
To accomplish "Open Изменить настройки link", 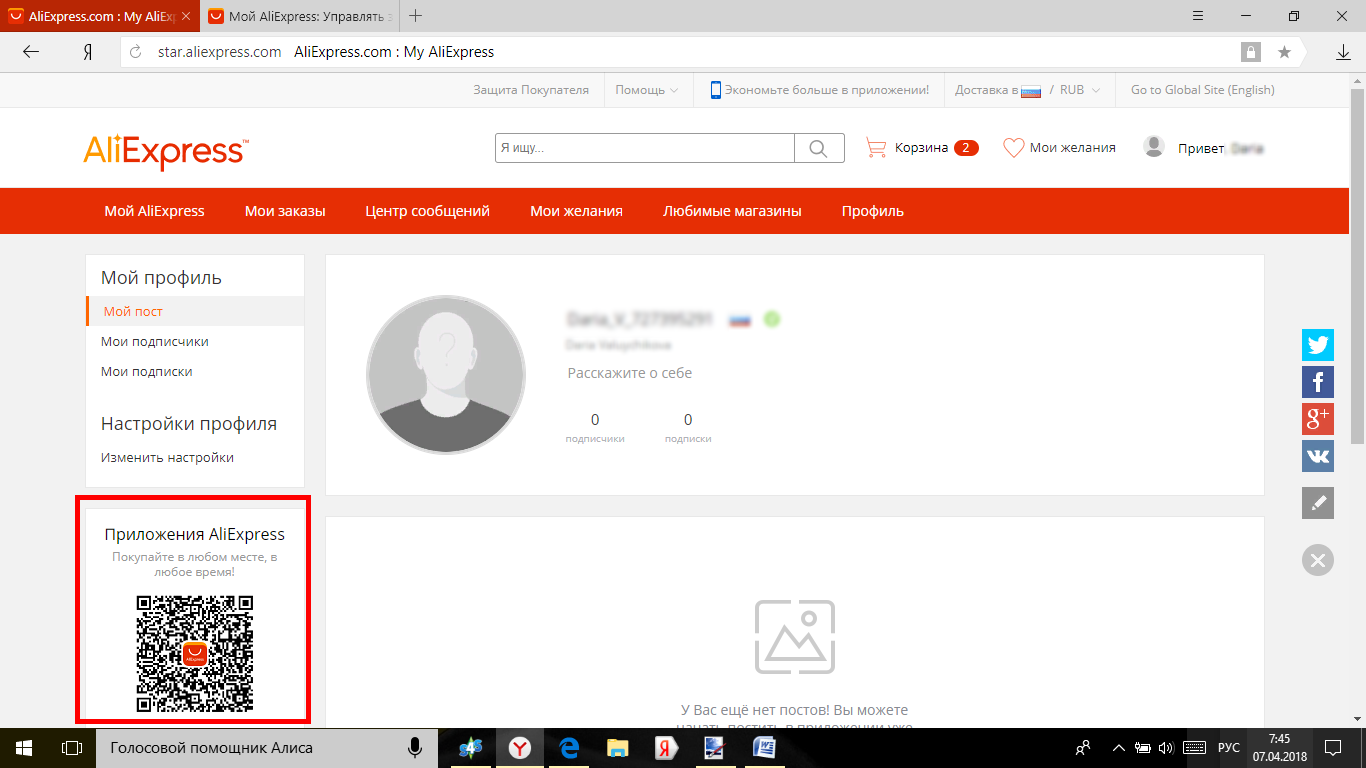I will point(167,457).
